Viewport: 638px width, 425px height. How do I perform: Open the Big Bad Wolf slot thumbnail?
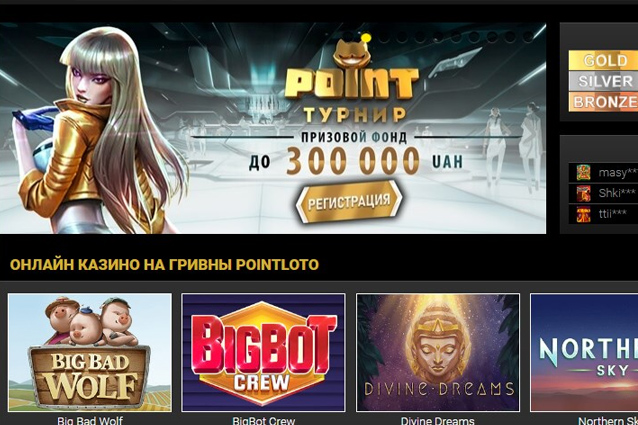(x=90, y=352)
